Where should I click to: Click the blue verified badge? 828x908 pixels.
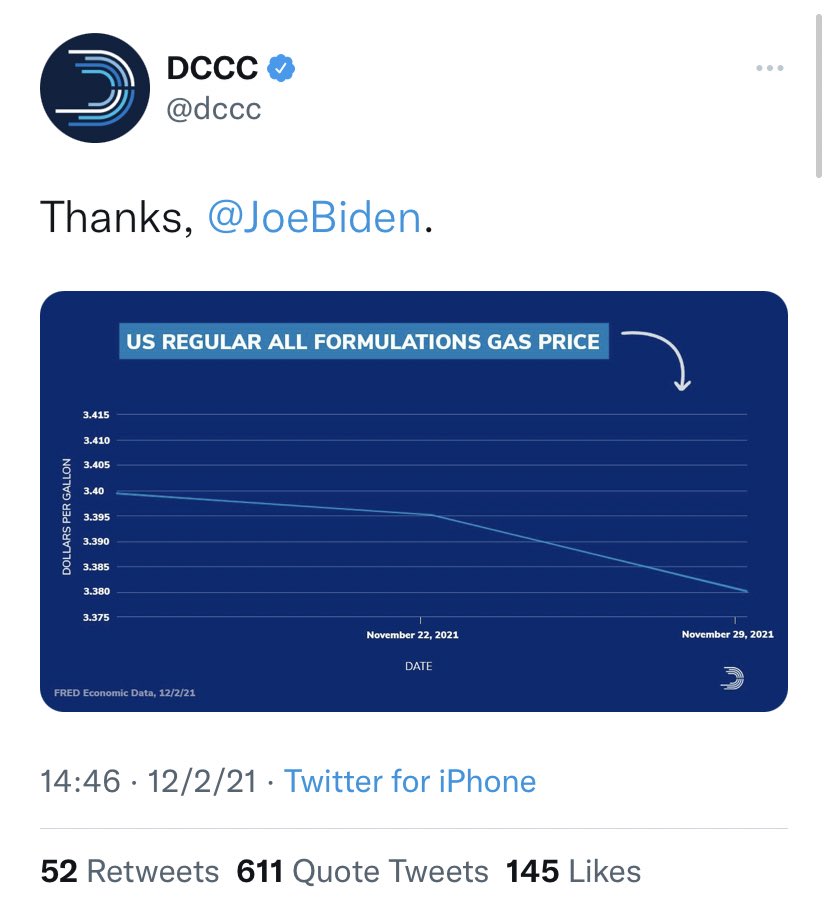coord(281,68)
